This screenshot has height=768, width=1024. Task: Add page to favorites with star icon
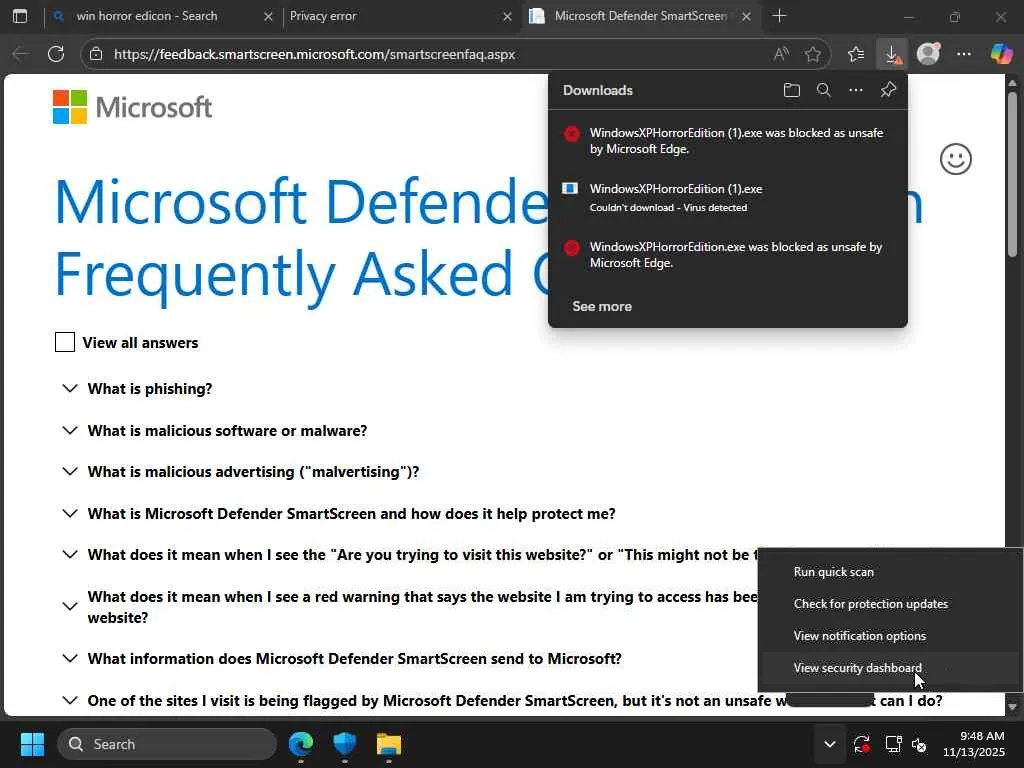pos(812,54)
